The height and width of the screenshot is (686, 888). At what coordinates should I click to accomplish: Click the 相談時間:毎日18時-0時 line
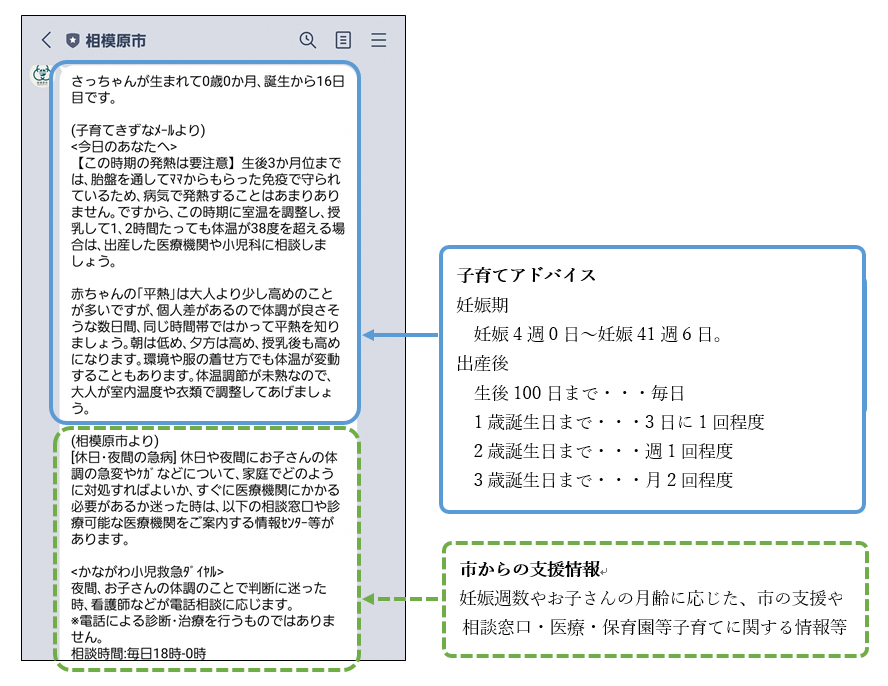139,652
